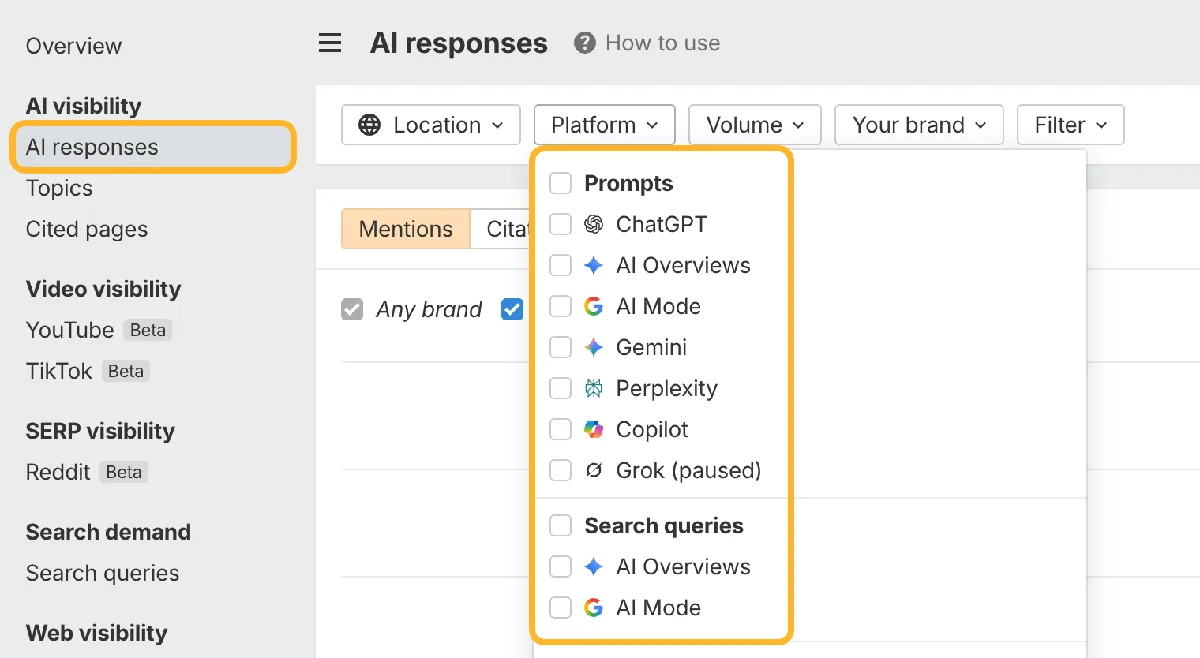The image size is (1200, 658).
Task: Open Search queries in the sidebar
Action: pos(103,573)
